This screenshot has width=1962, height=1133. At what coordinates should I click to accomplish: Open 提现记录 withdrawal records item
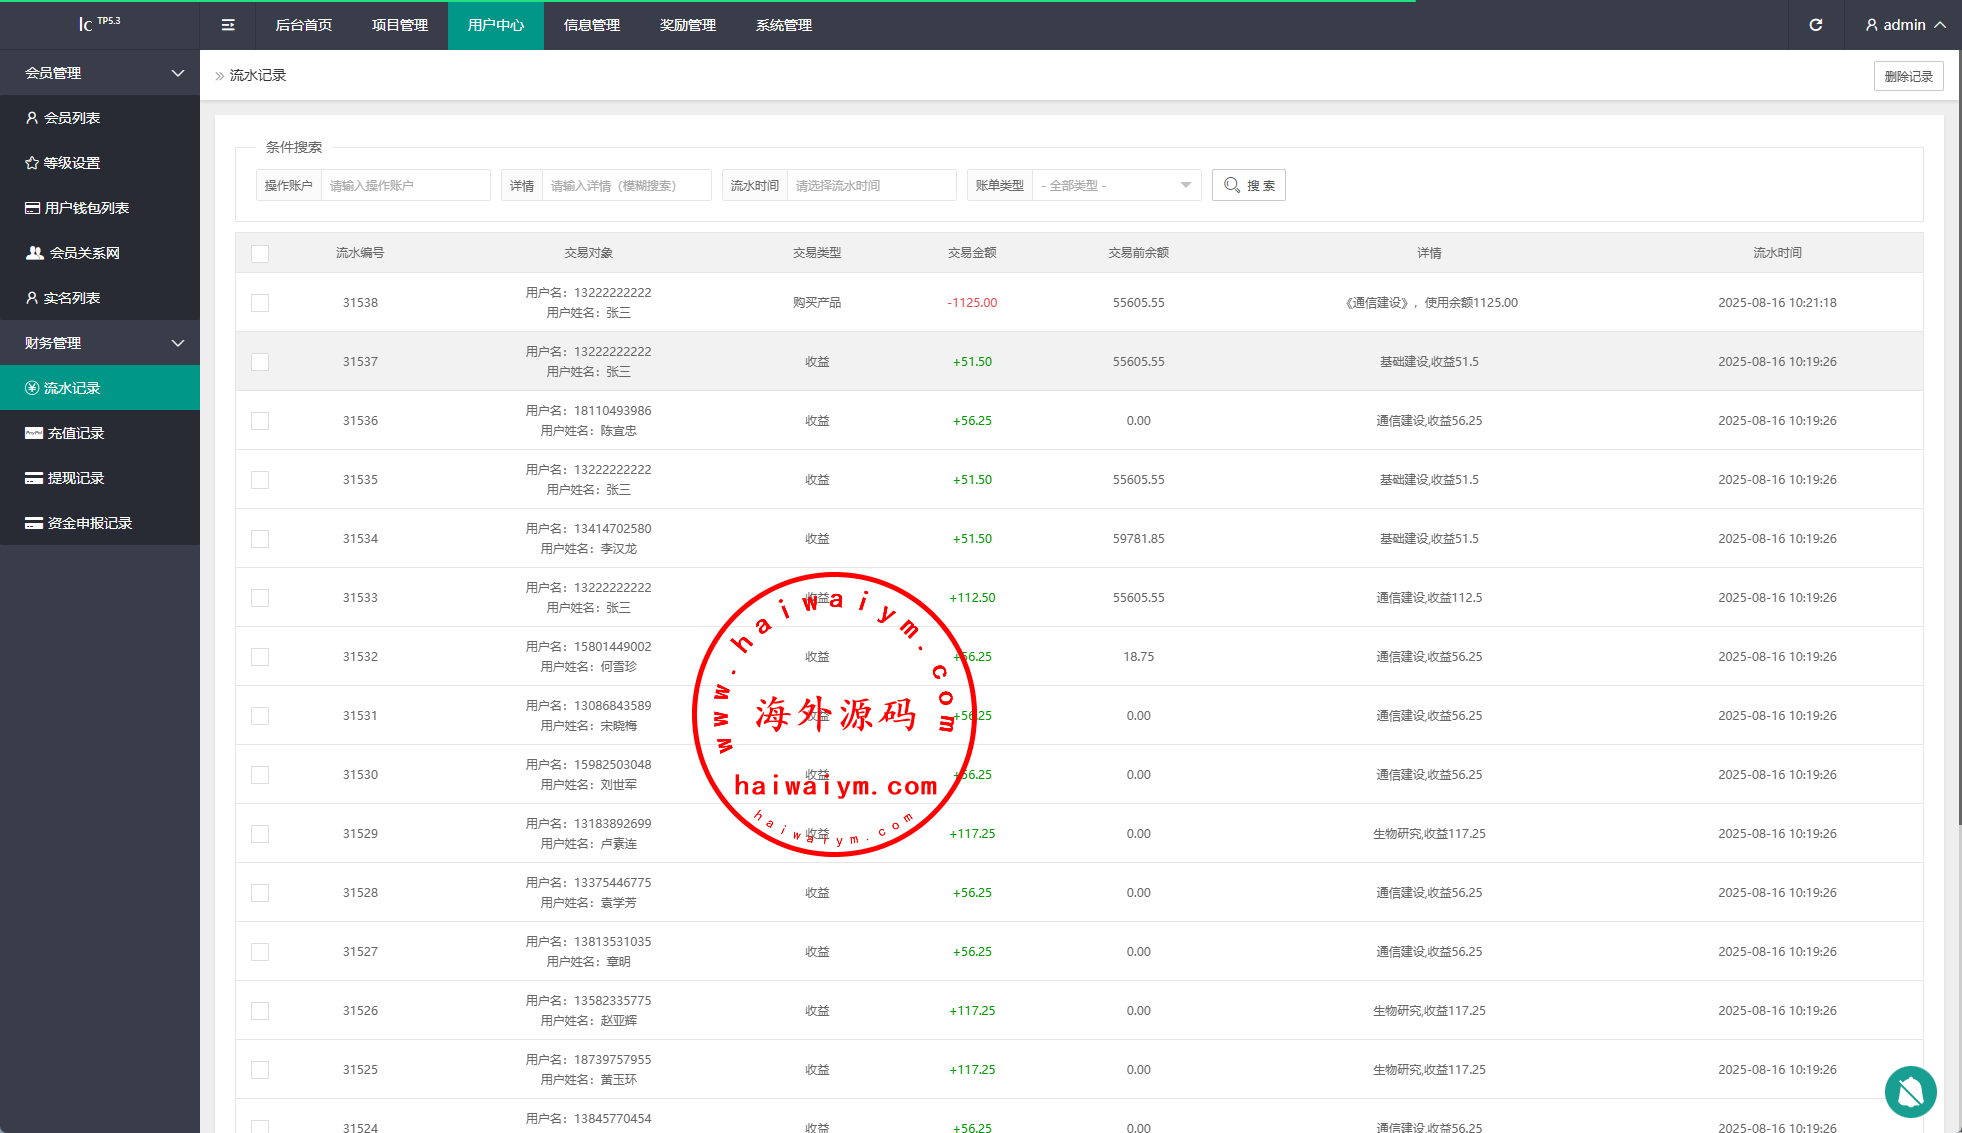point(76,478)
